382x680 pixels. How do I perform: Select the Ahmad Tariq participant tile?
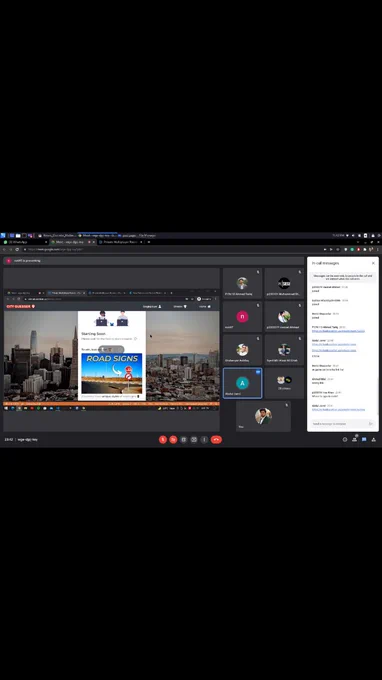tap(242, 283)
